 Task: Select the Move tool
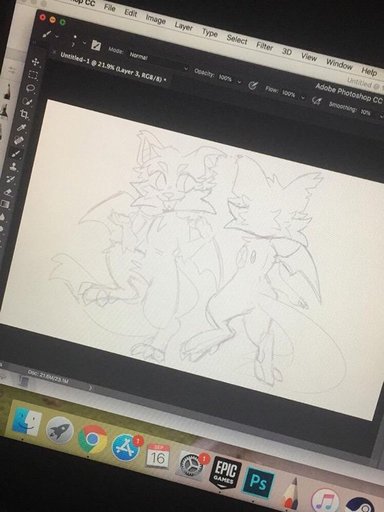(x=35, y=62)
